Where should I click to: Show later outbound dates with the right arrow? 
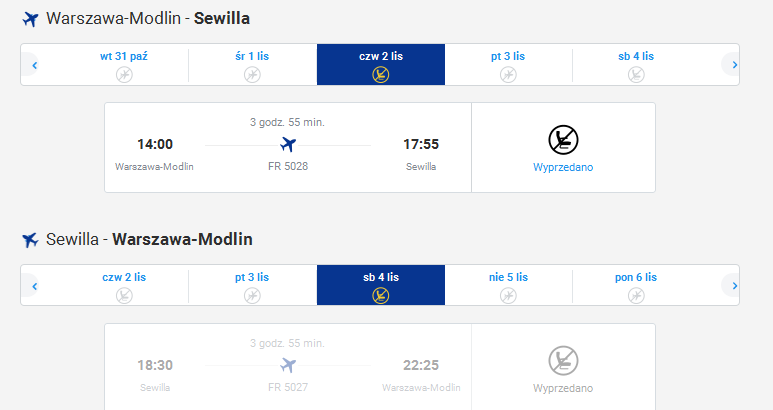734,65
